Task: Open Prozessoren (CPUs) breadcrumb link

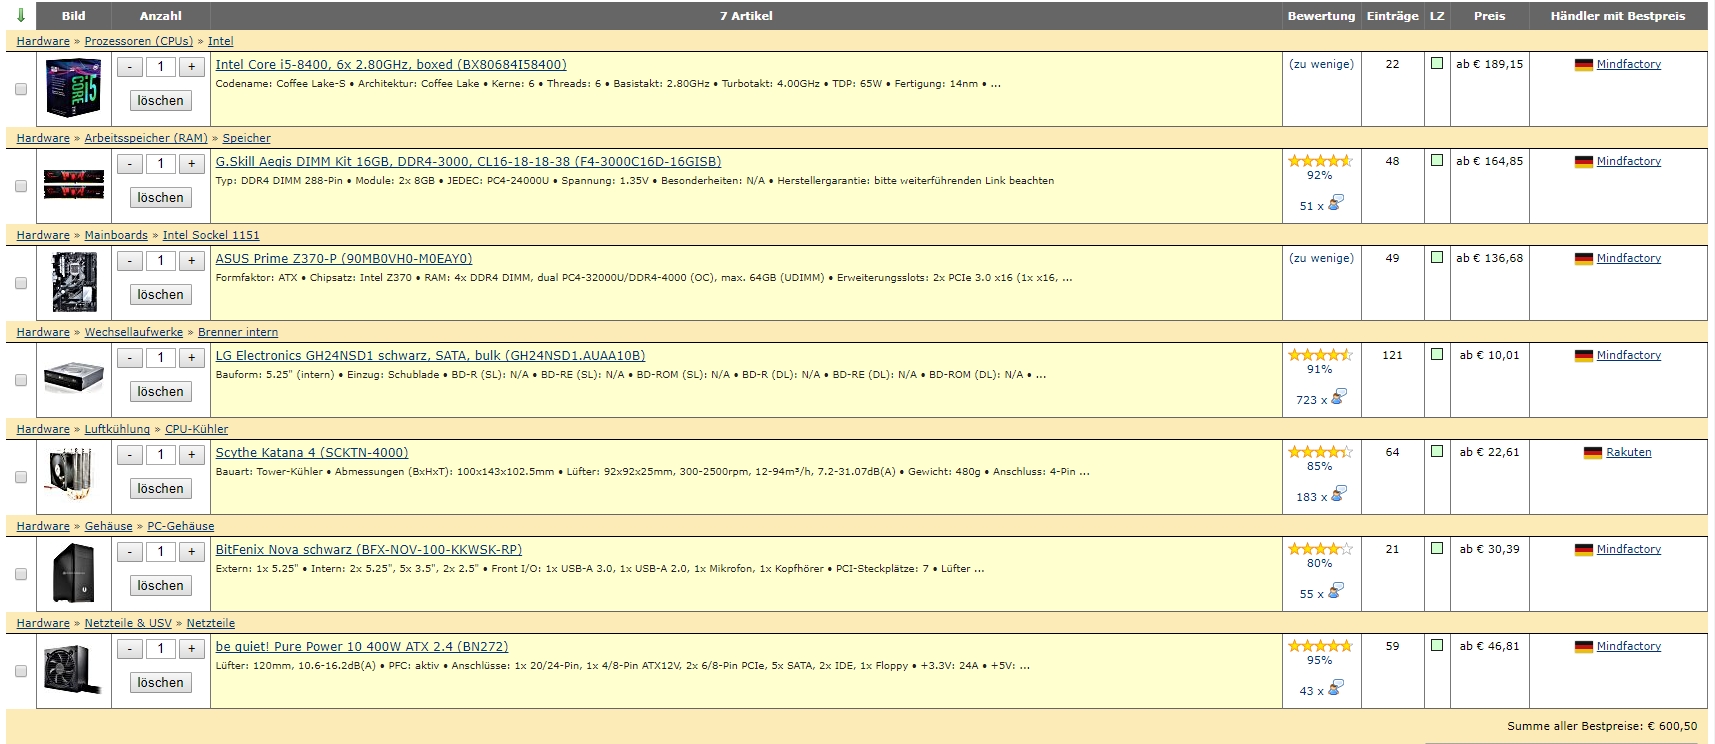Action: click(139, 41)
